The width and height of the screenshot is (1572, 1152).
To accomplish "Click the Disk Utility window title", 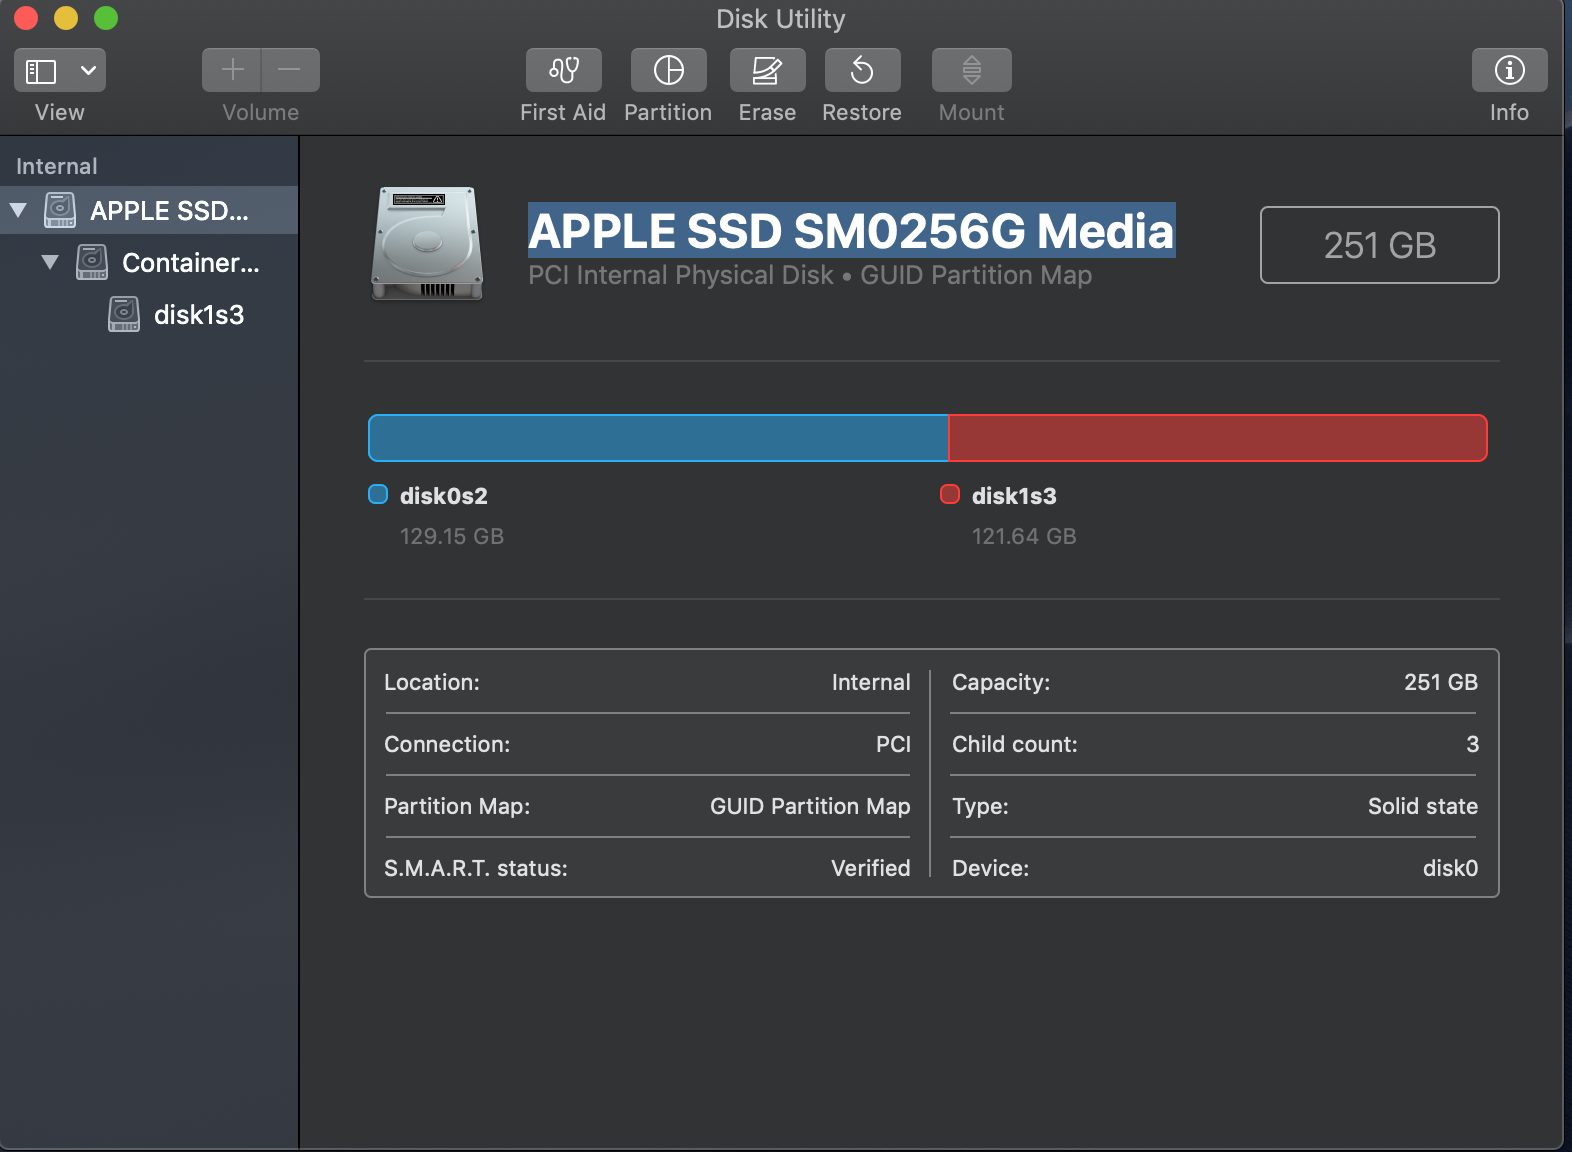I will 781,19.
